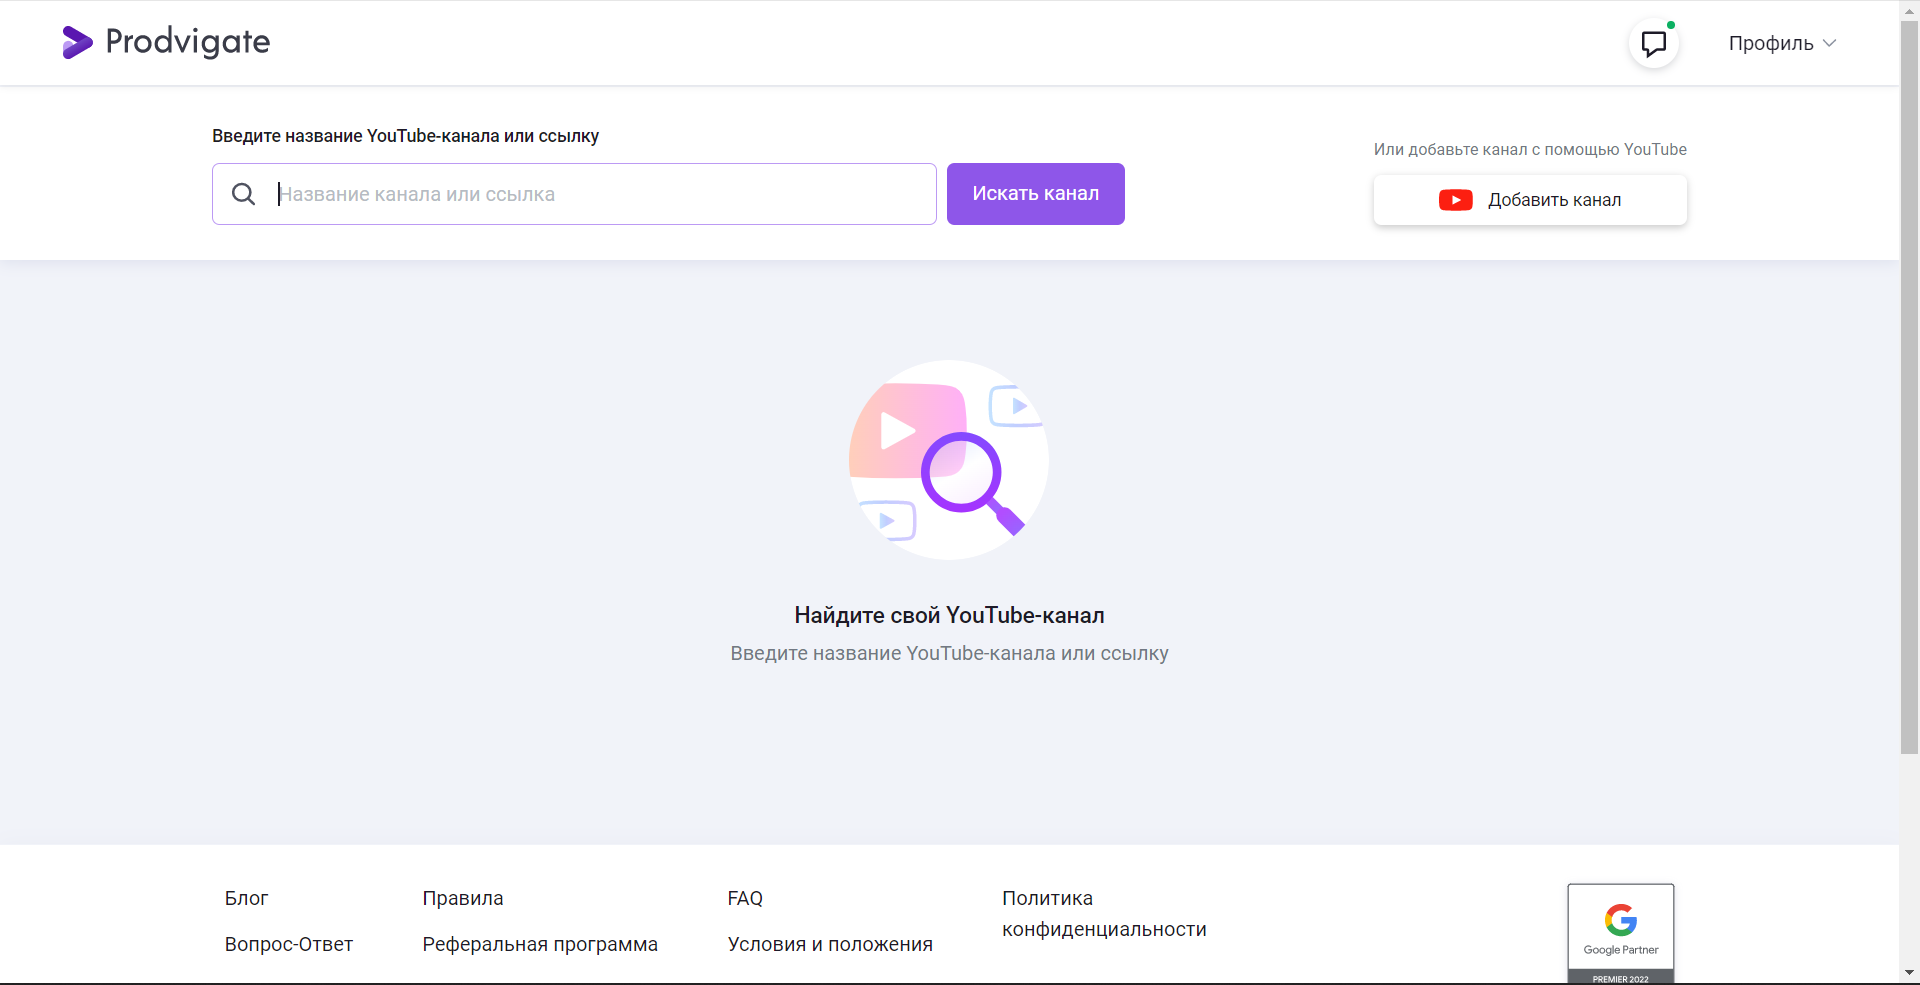Open the Реферальная программа link

(540, 944)
